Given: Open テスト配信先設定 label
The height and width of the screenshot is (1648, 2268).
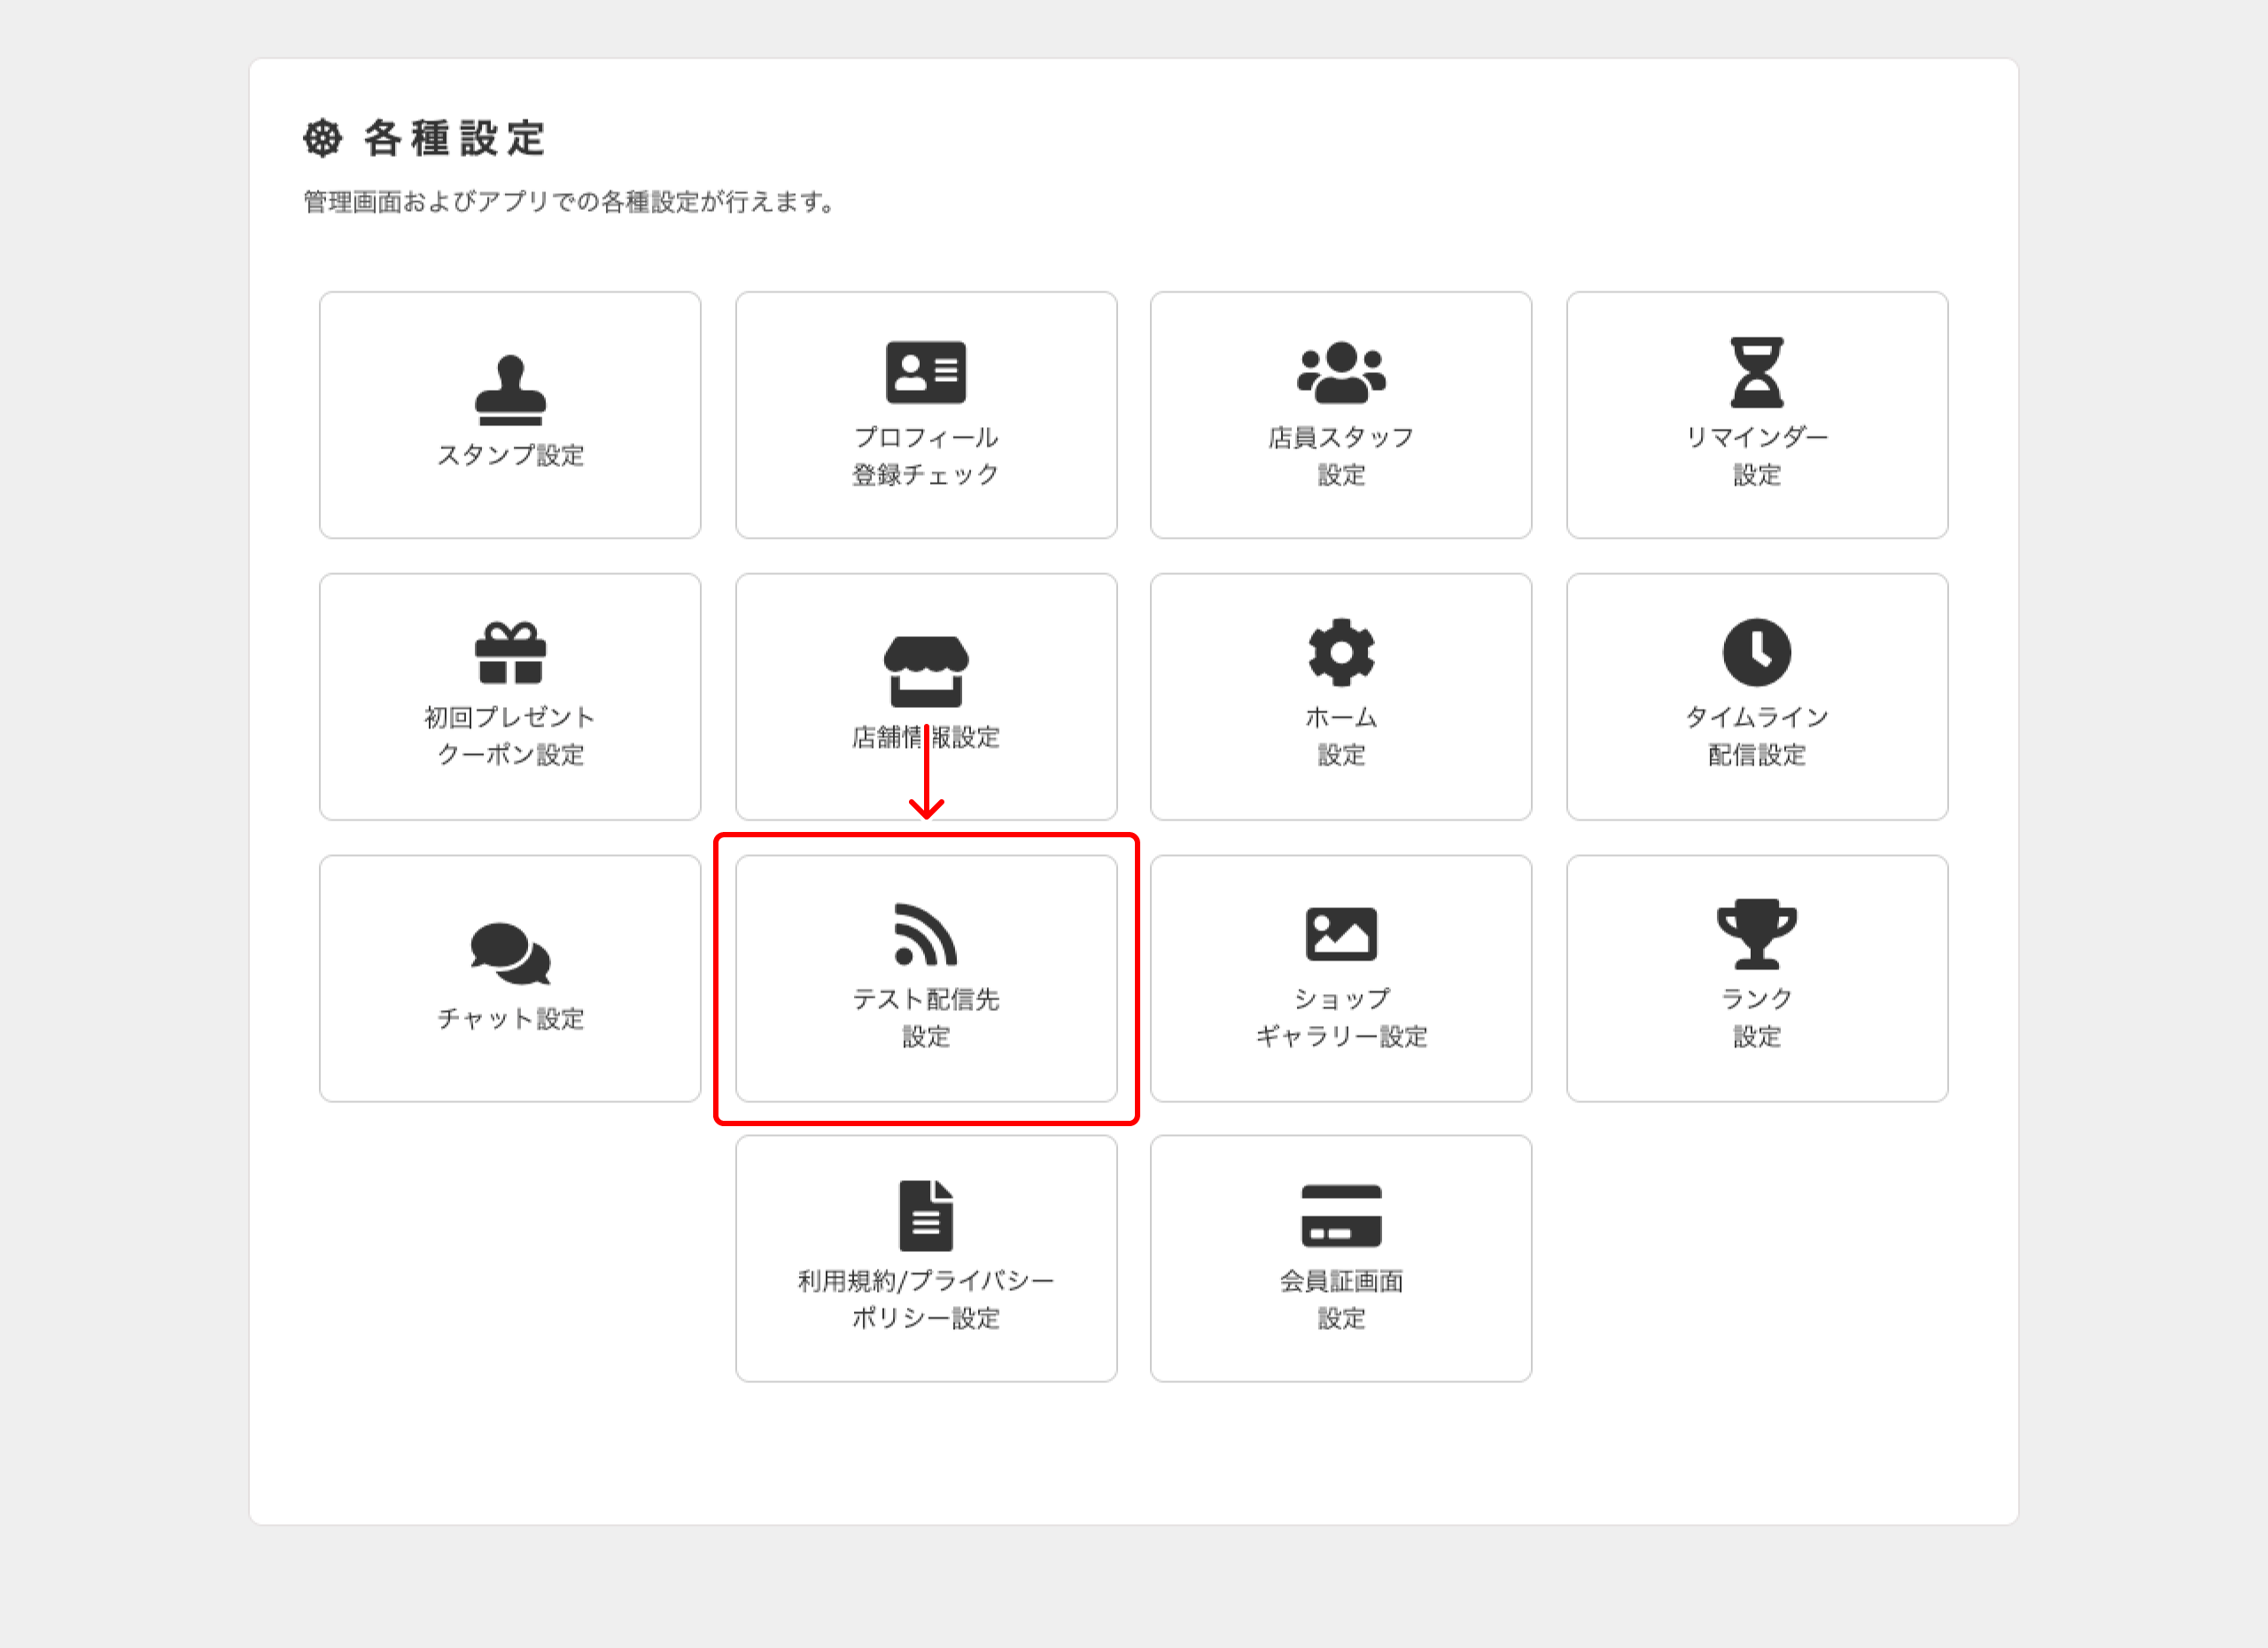Looking at the screenshot, I should tap(926, 1018).
